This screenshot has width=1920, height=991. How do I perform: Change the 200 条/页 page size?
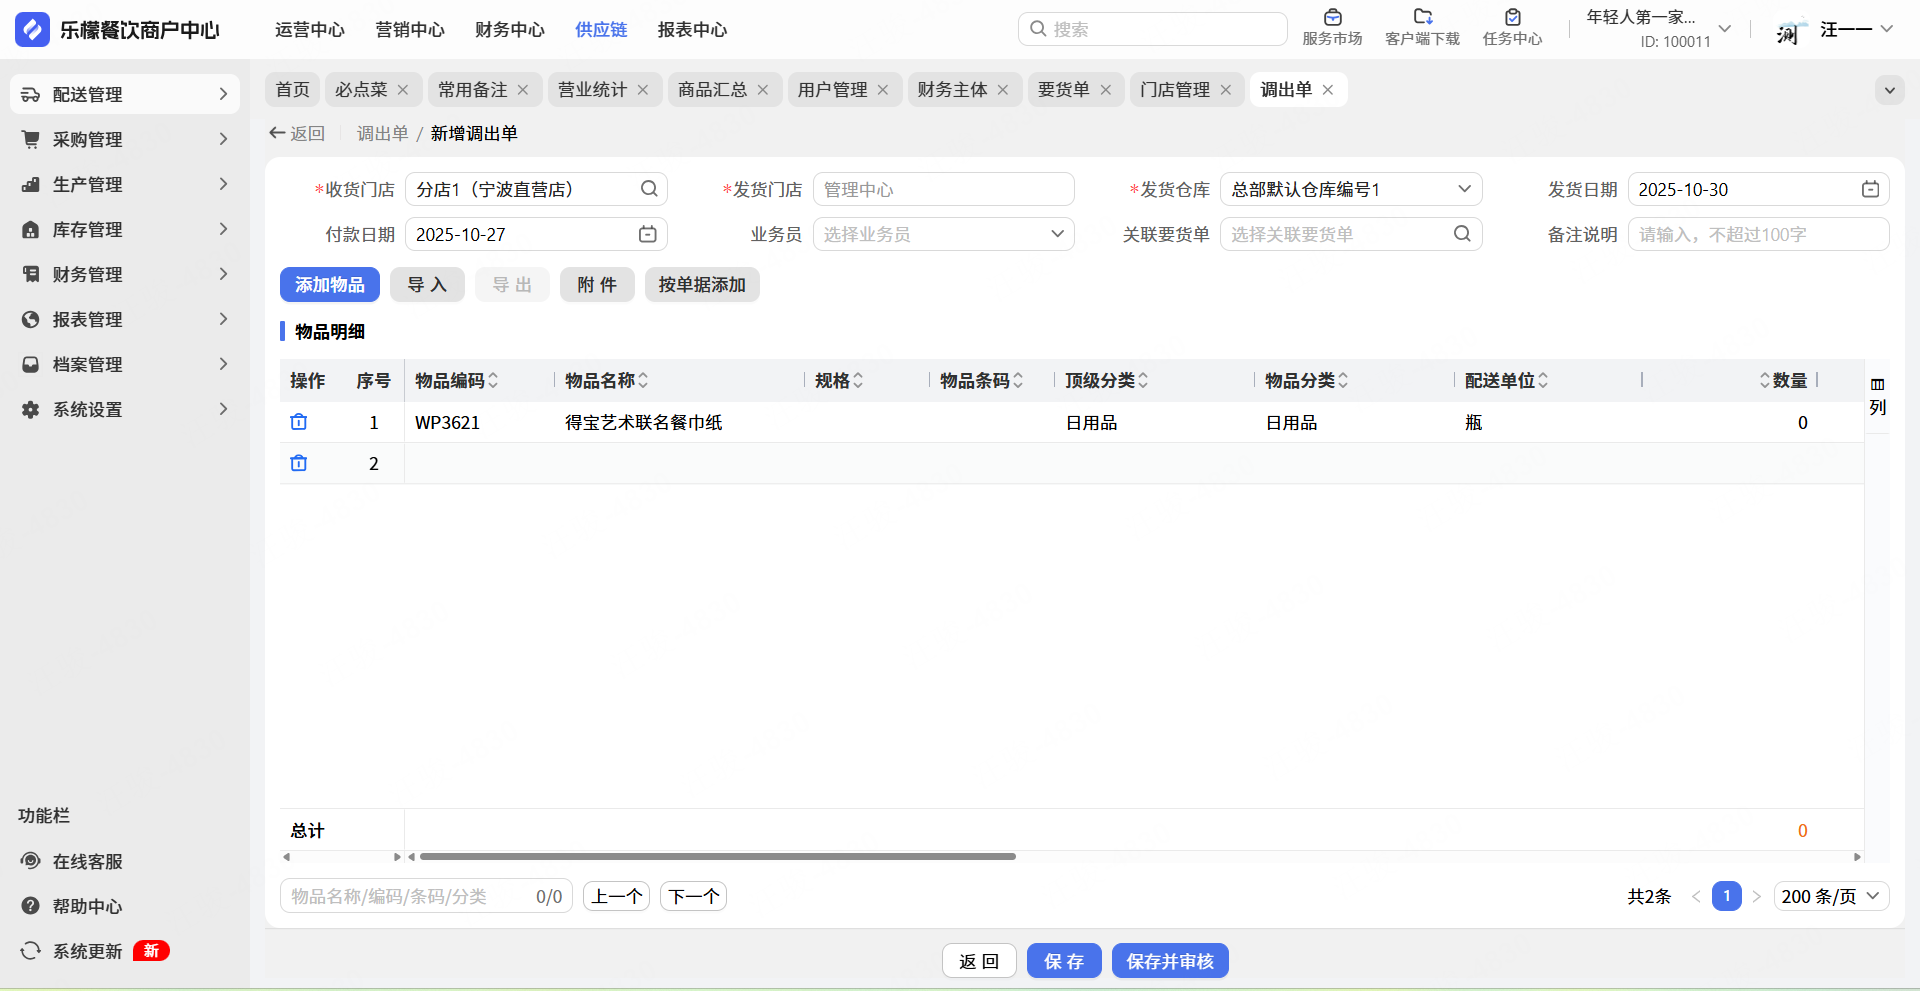[1830, 896]
